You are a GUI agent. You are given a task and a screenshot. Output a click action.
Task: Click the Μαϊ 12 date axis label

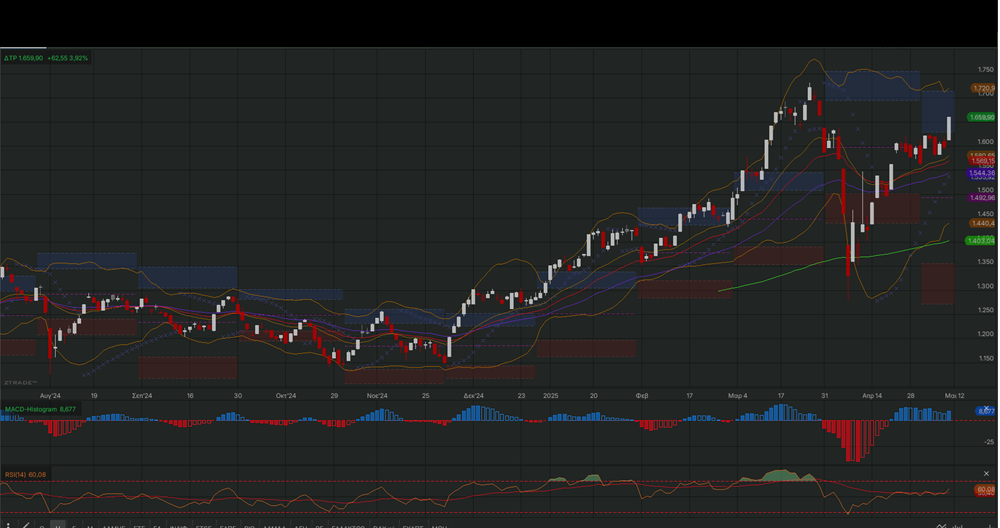point(955,395)
